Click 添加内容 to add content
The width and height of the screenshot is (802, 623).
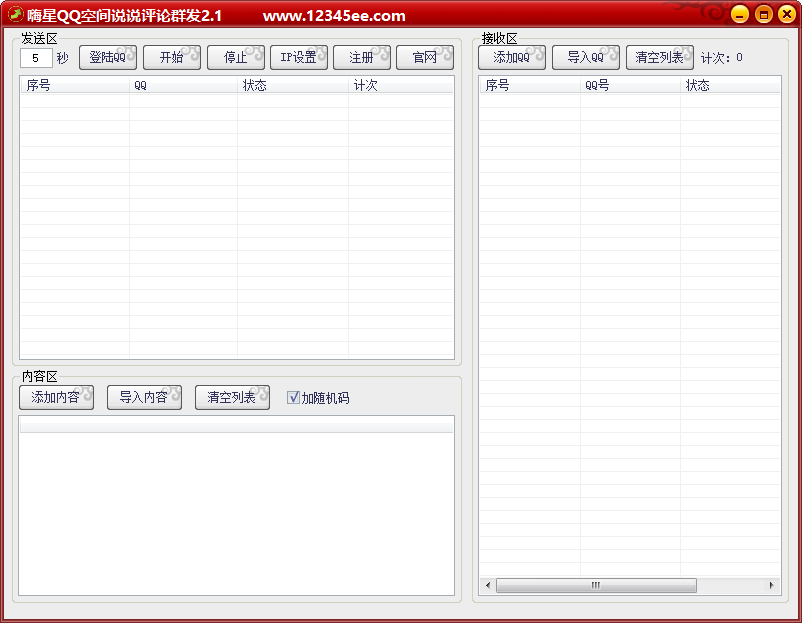click(56, 397)
